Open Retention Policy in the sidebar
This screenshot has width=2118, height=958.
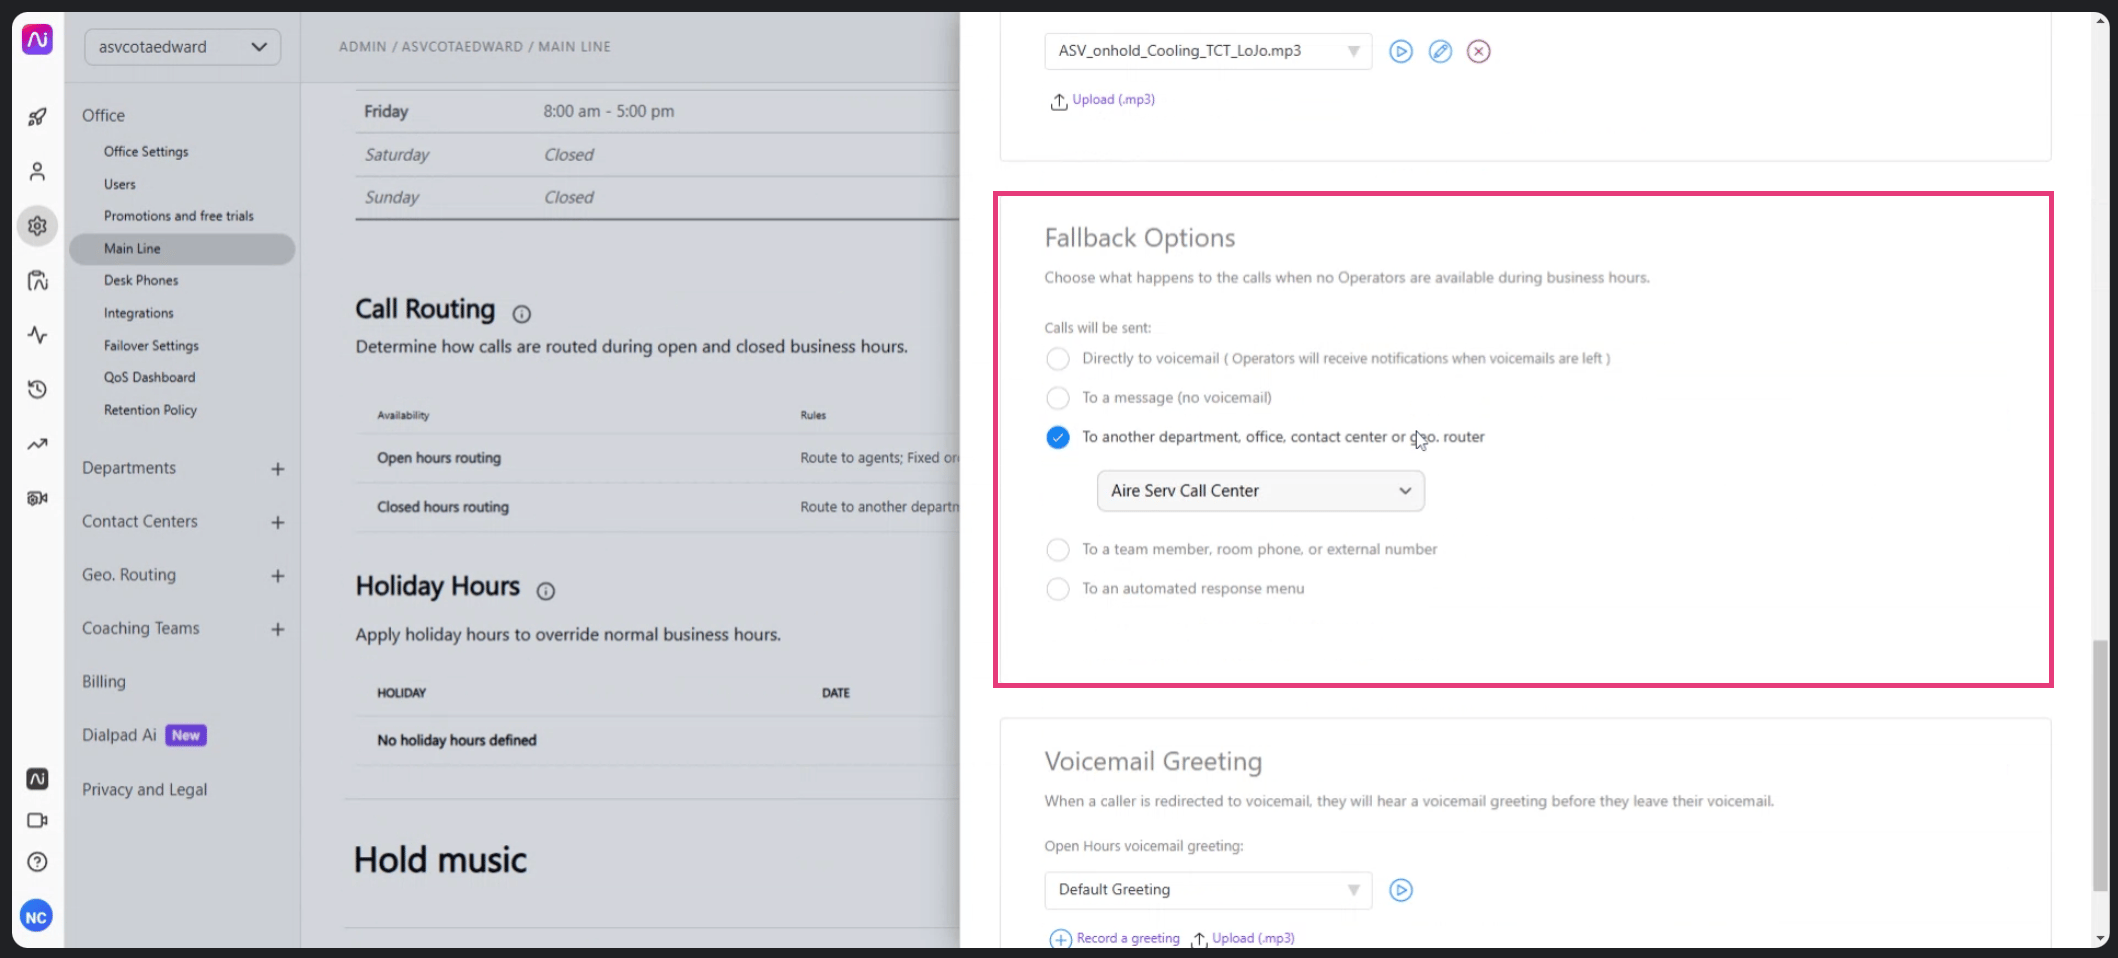pyautogui.click(x=150, y=410)
